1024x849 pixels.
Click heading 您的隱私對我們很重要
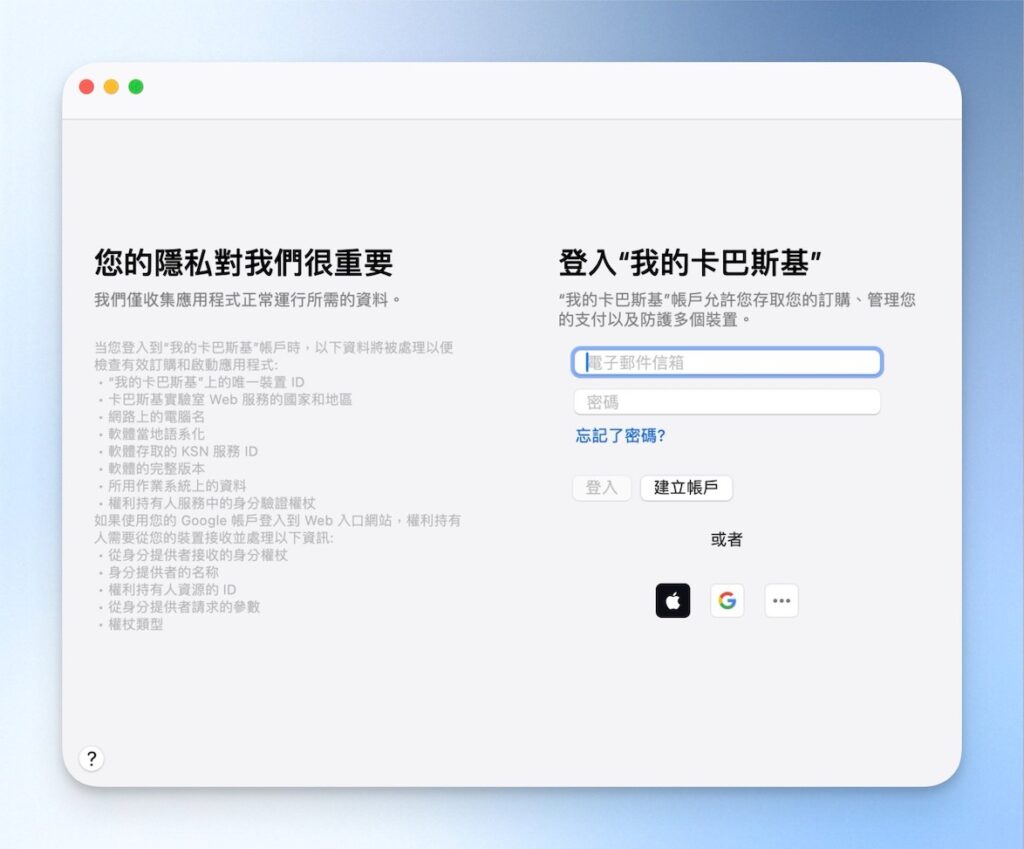(244, 263)
